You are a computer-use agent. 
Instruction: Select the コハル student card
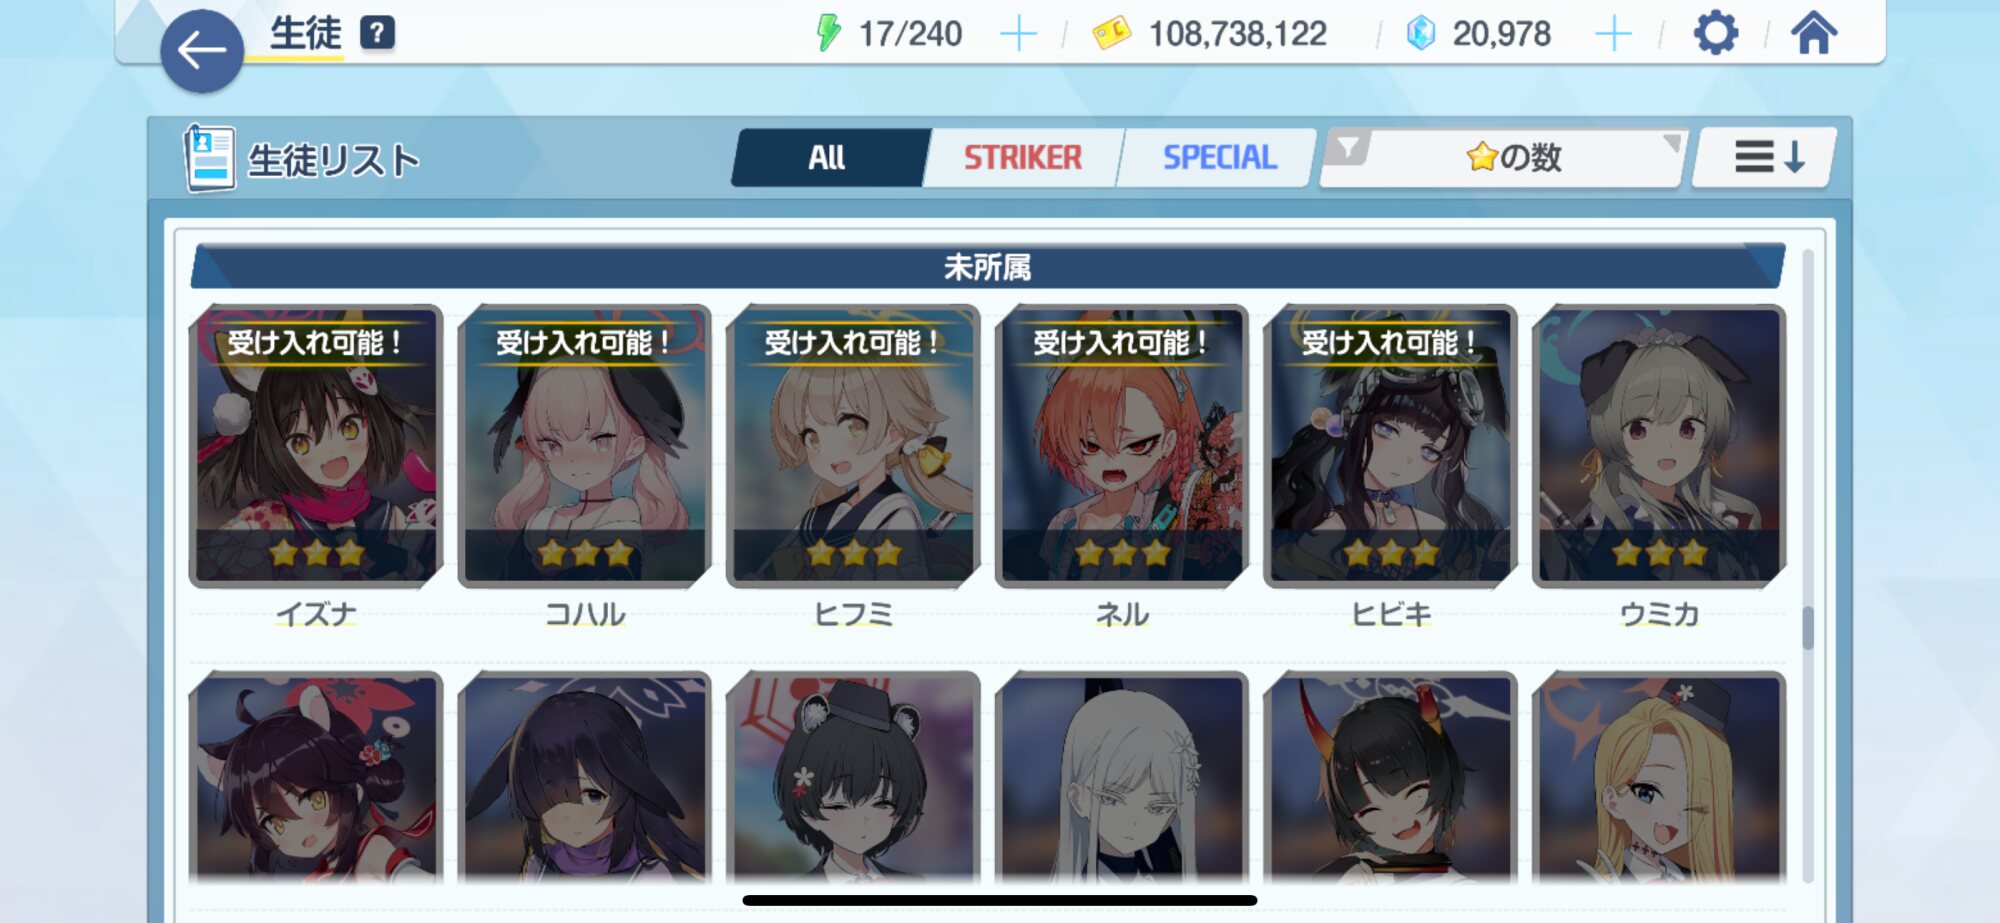click(x=585, y=446)
